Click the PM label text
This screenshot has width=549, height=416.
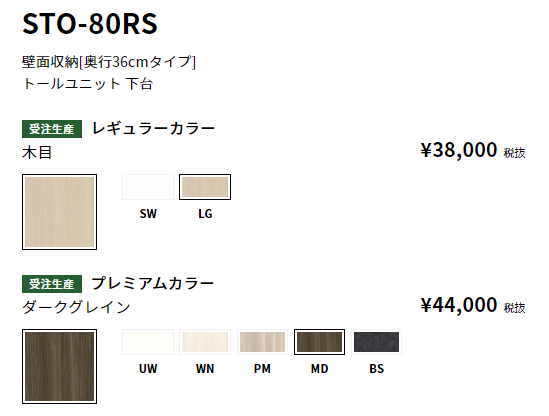262,369
